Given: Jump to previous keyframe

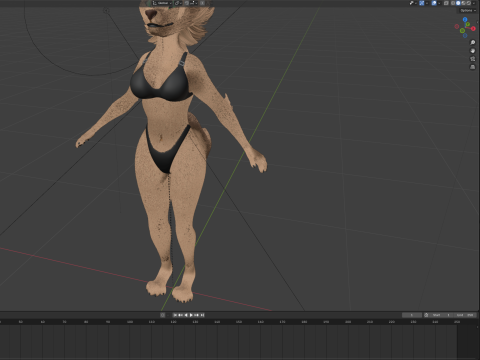Looking at the screenshot, I should [x=180, y=315].
